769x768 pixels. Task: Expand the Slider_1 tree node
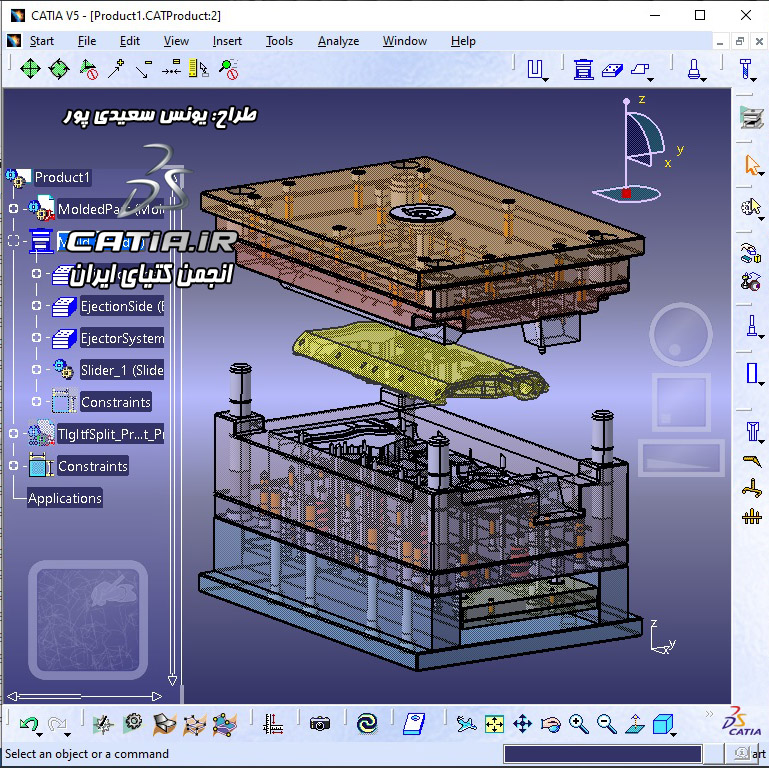click(36, 369)
